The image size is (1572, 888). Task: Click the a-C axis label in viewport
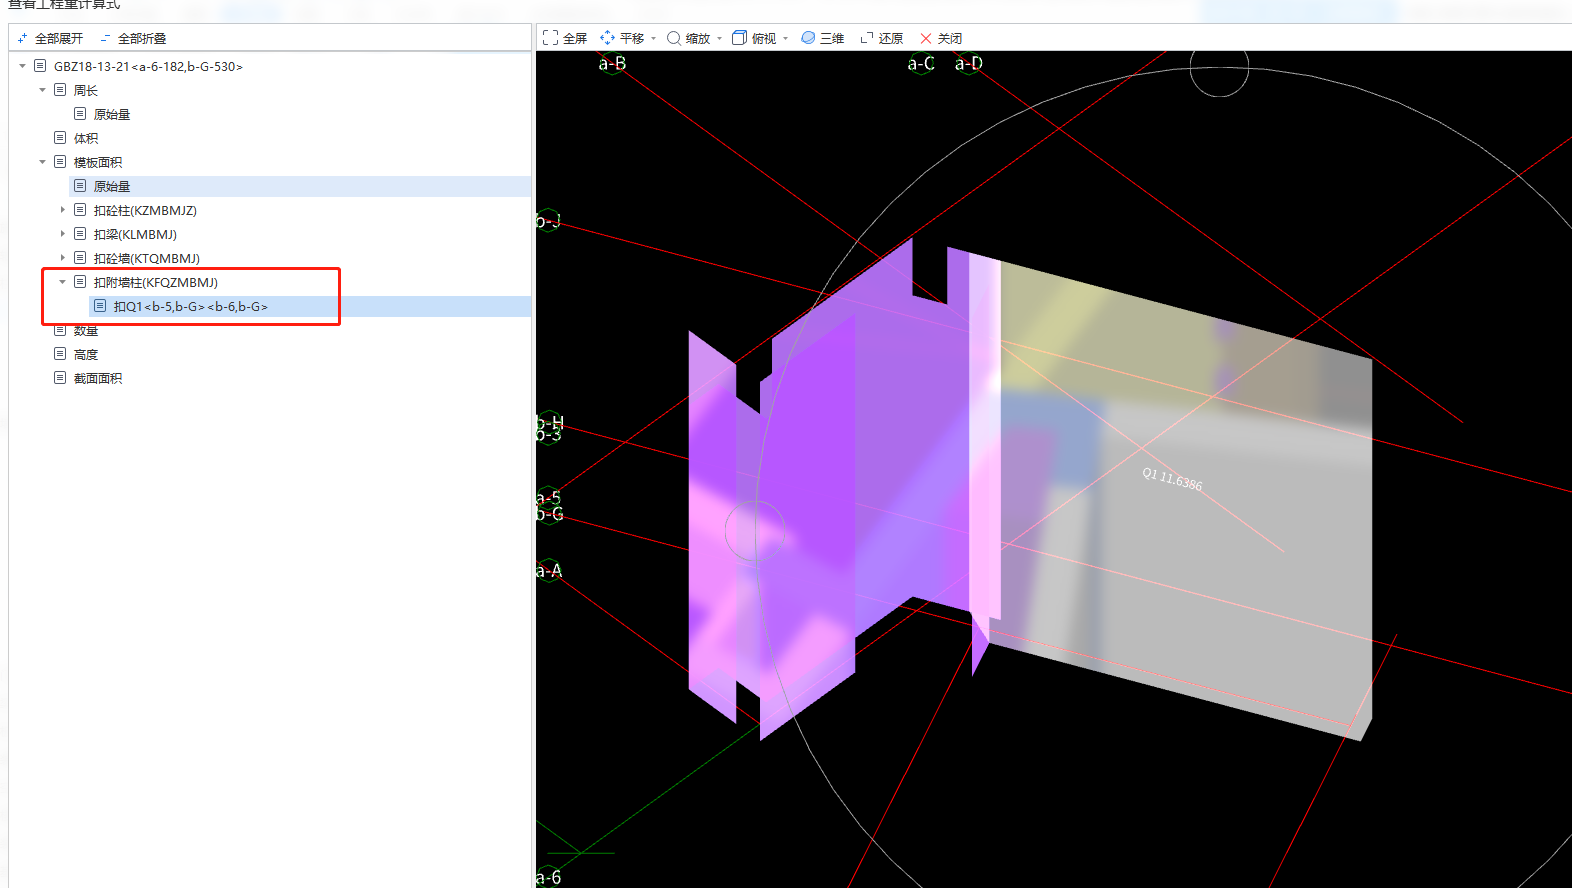click(x=921, y=63)
